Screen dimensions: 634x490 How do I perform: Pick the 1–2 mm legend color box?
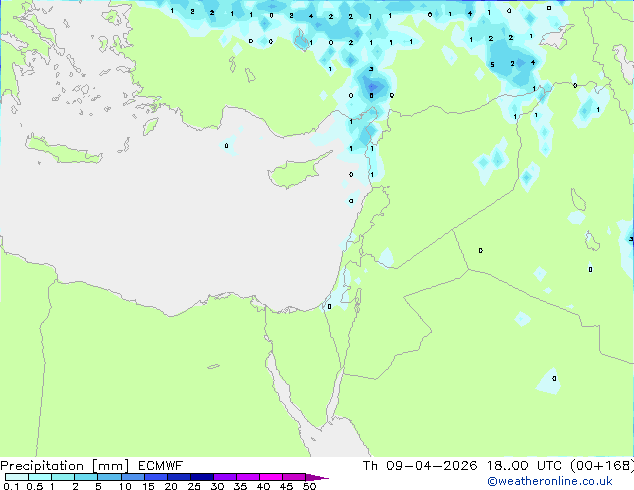point(63,477)
